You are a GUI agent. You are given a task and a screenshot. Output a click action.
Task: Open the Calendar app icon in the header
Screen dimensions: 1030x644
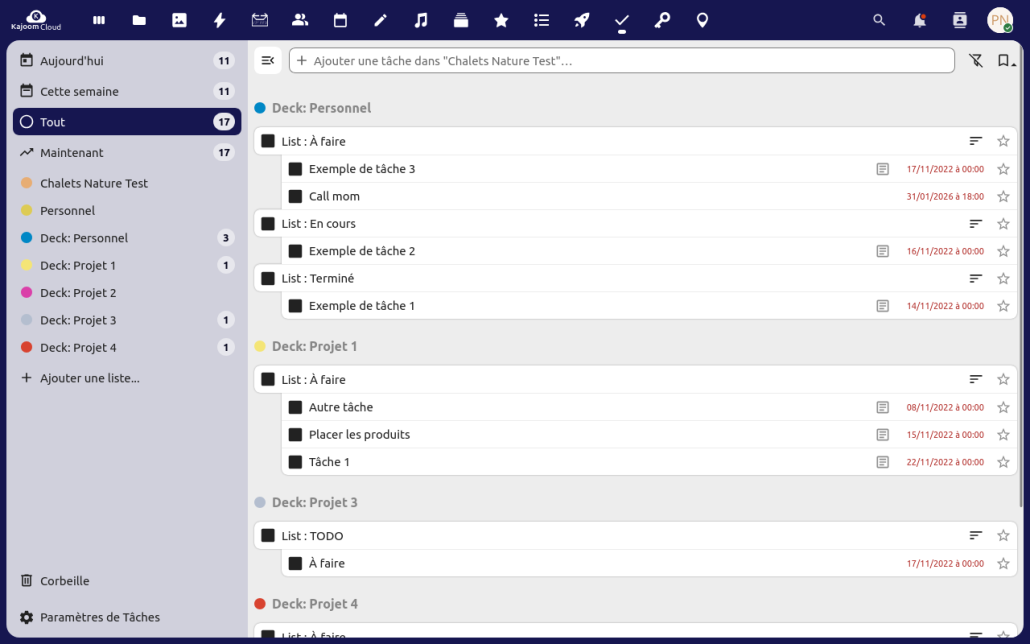340,19
